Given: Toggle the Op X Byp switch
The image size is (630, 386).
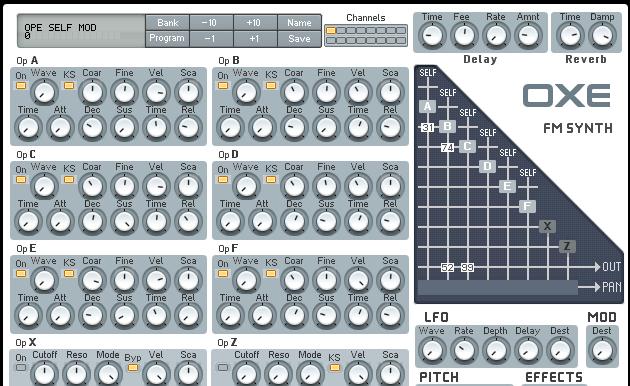Looking at the screenshot, I should (133, 367).
